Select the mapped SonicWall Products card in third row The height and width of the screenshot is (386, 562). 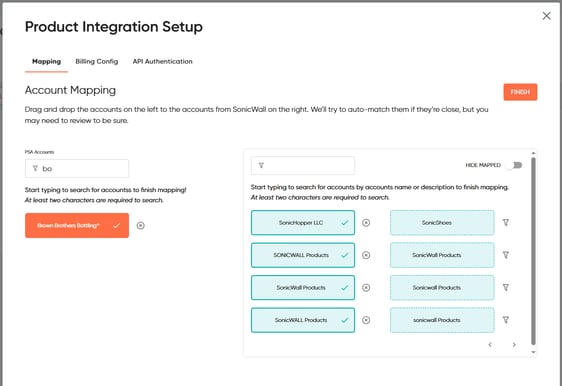(x=303, y=287)
